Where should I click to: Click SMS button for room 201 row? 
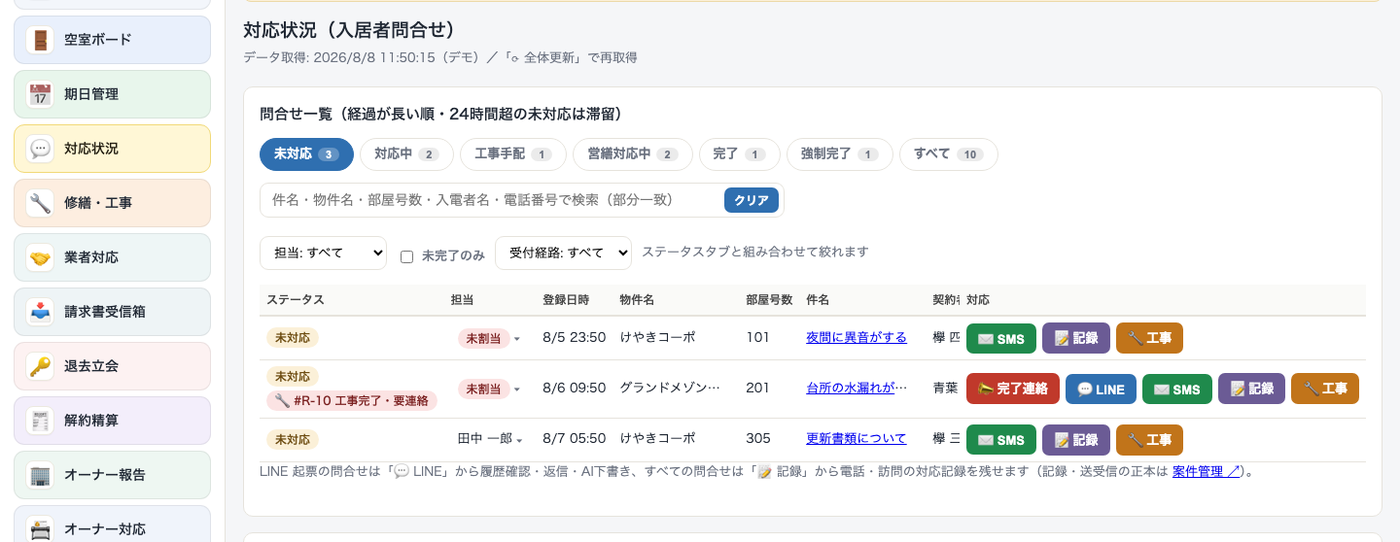click(1177, 389)
